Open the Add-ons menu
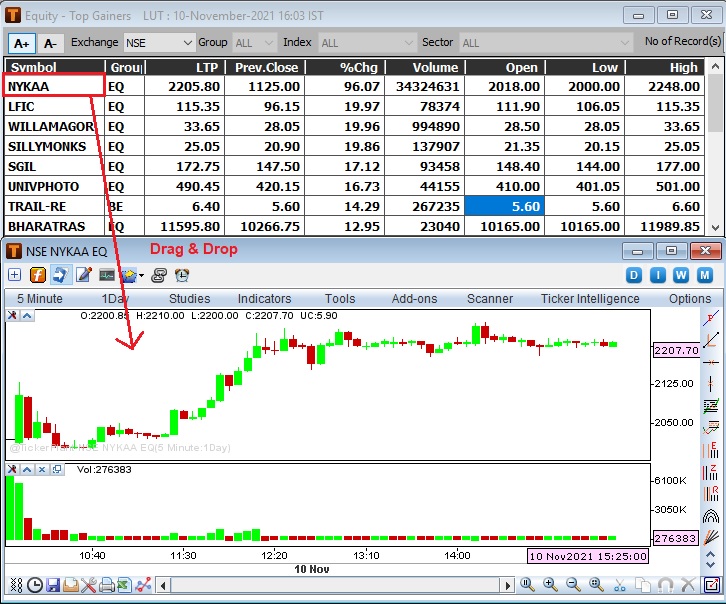This screenshot has height=604, width=726. [414, 299]
